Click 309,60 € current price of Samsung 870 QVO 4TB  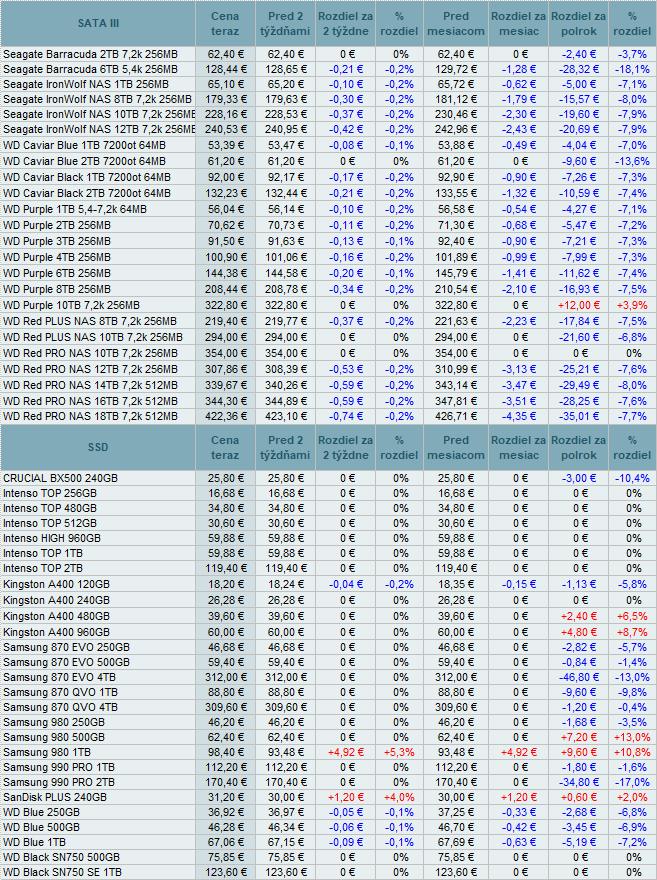(x=227, y=708)
